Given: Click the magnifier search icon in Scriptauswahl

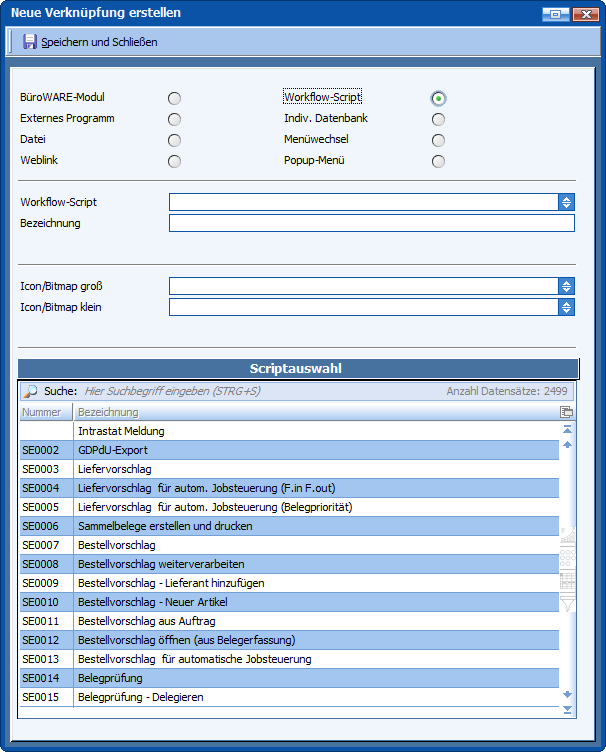Looking at the screenshot, I should (x=30, y=392).
